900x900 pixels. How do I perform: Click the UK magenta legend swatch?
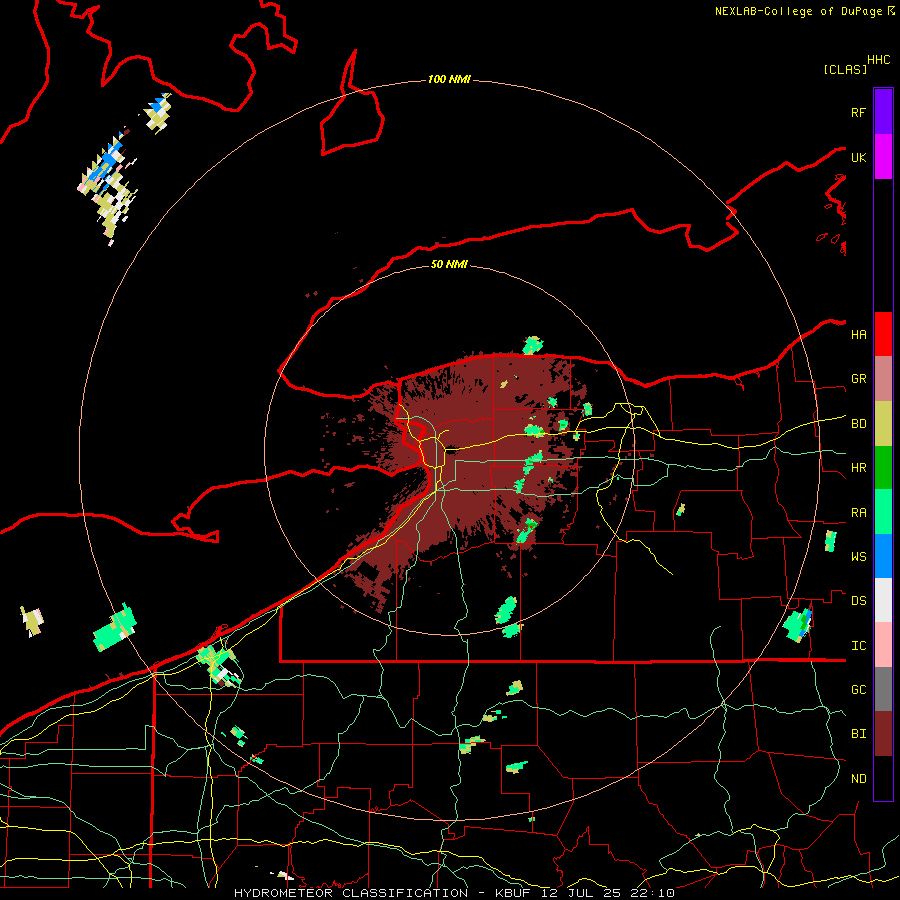point(883,156)
